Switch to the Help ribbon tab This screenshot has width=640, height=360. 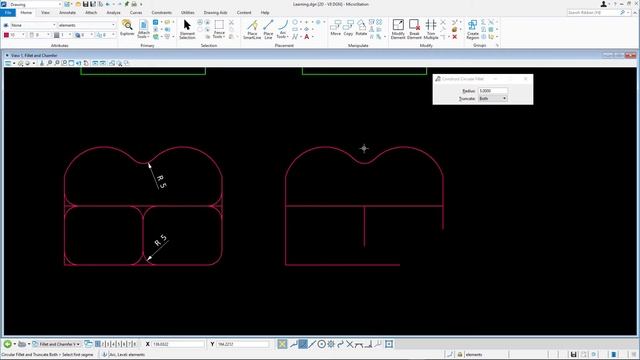265,13
